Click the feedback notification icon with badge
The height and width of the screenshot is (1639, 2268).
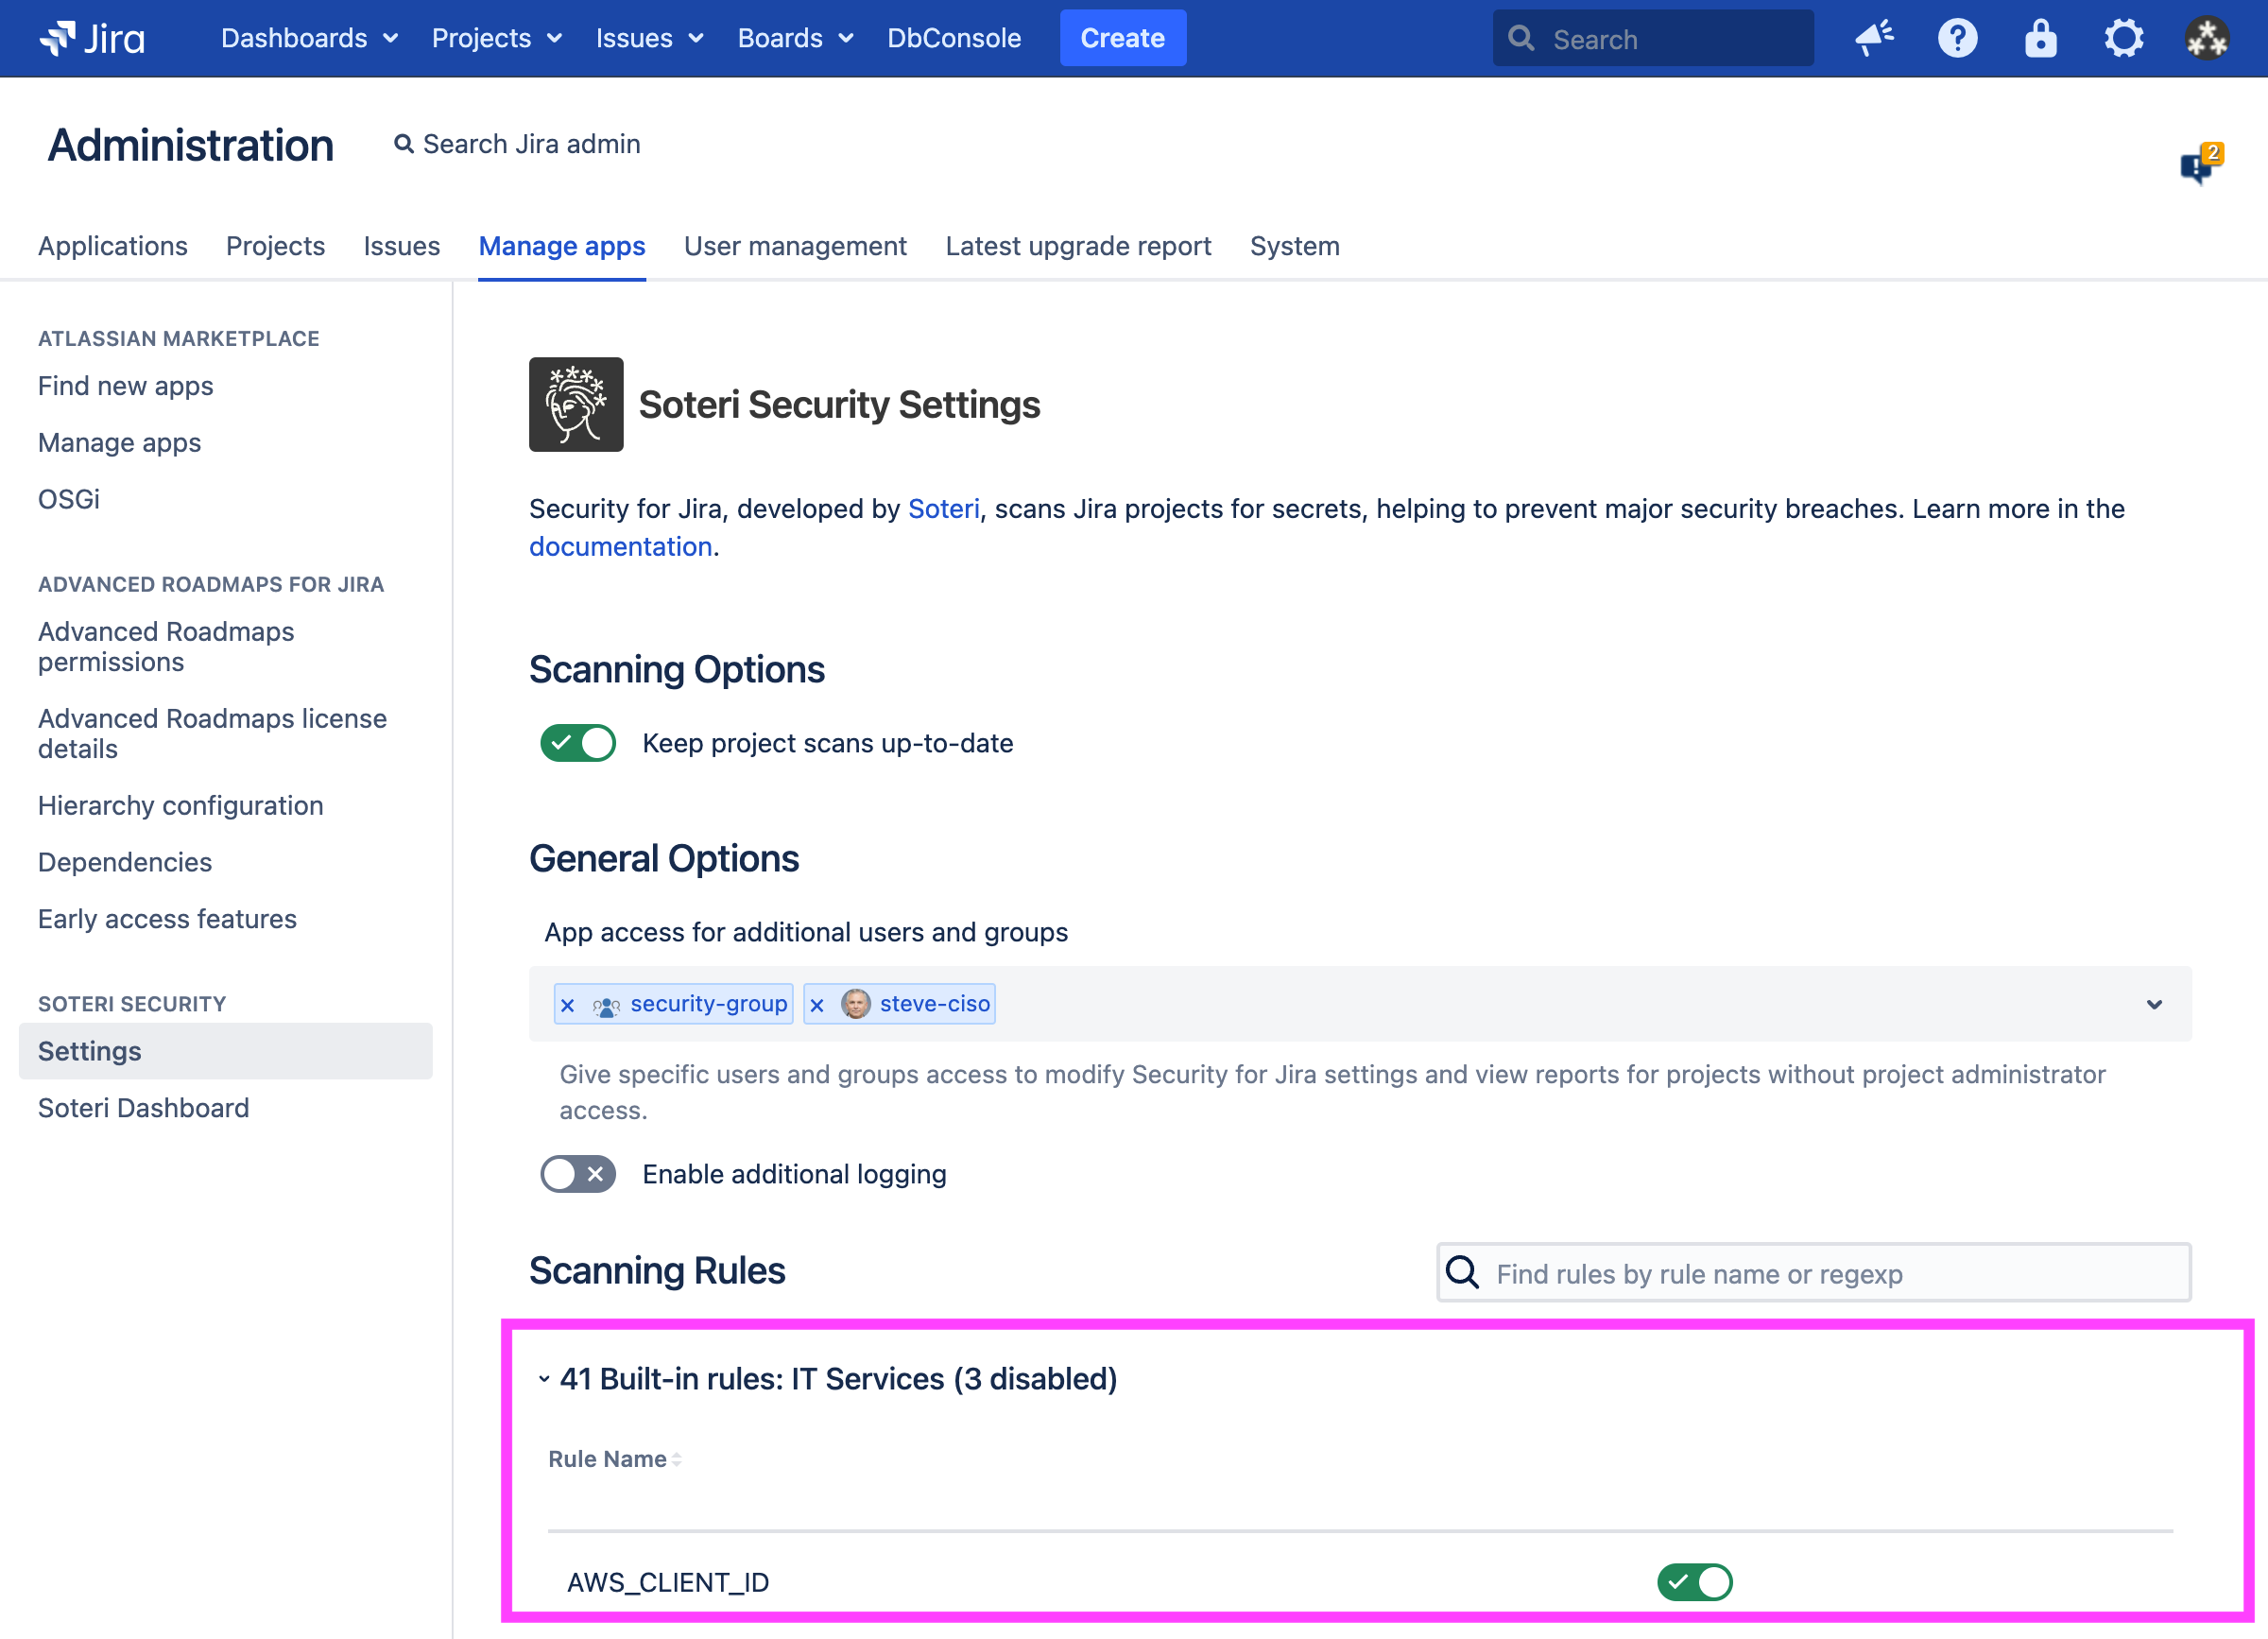pyautogui.click(x=2199, y=165)
